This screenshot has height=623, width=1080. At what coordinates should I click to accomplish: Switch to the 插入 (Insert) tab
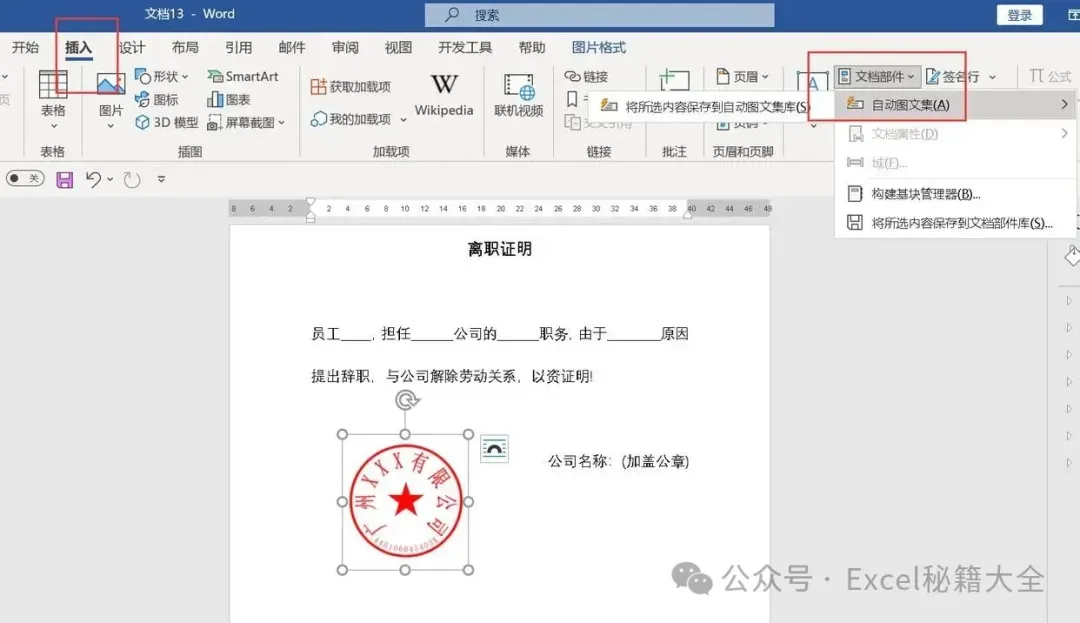(x=79, y=47)
